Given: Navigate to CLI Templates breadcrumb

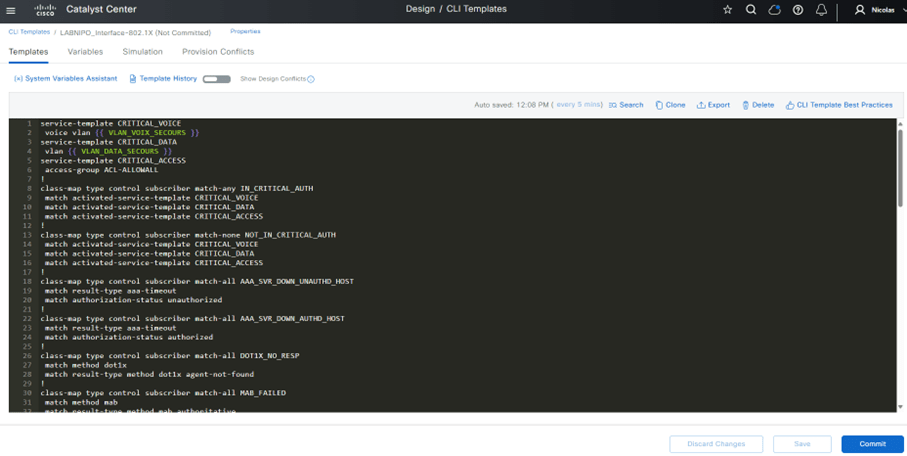Looking at the screenshot, I should tap(28, 32).
